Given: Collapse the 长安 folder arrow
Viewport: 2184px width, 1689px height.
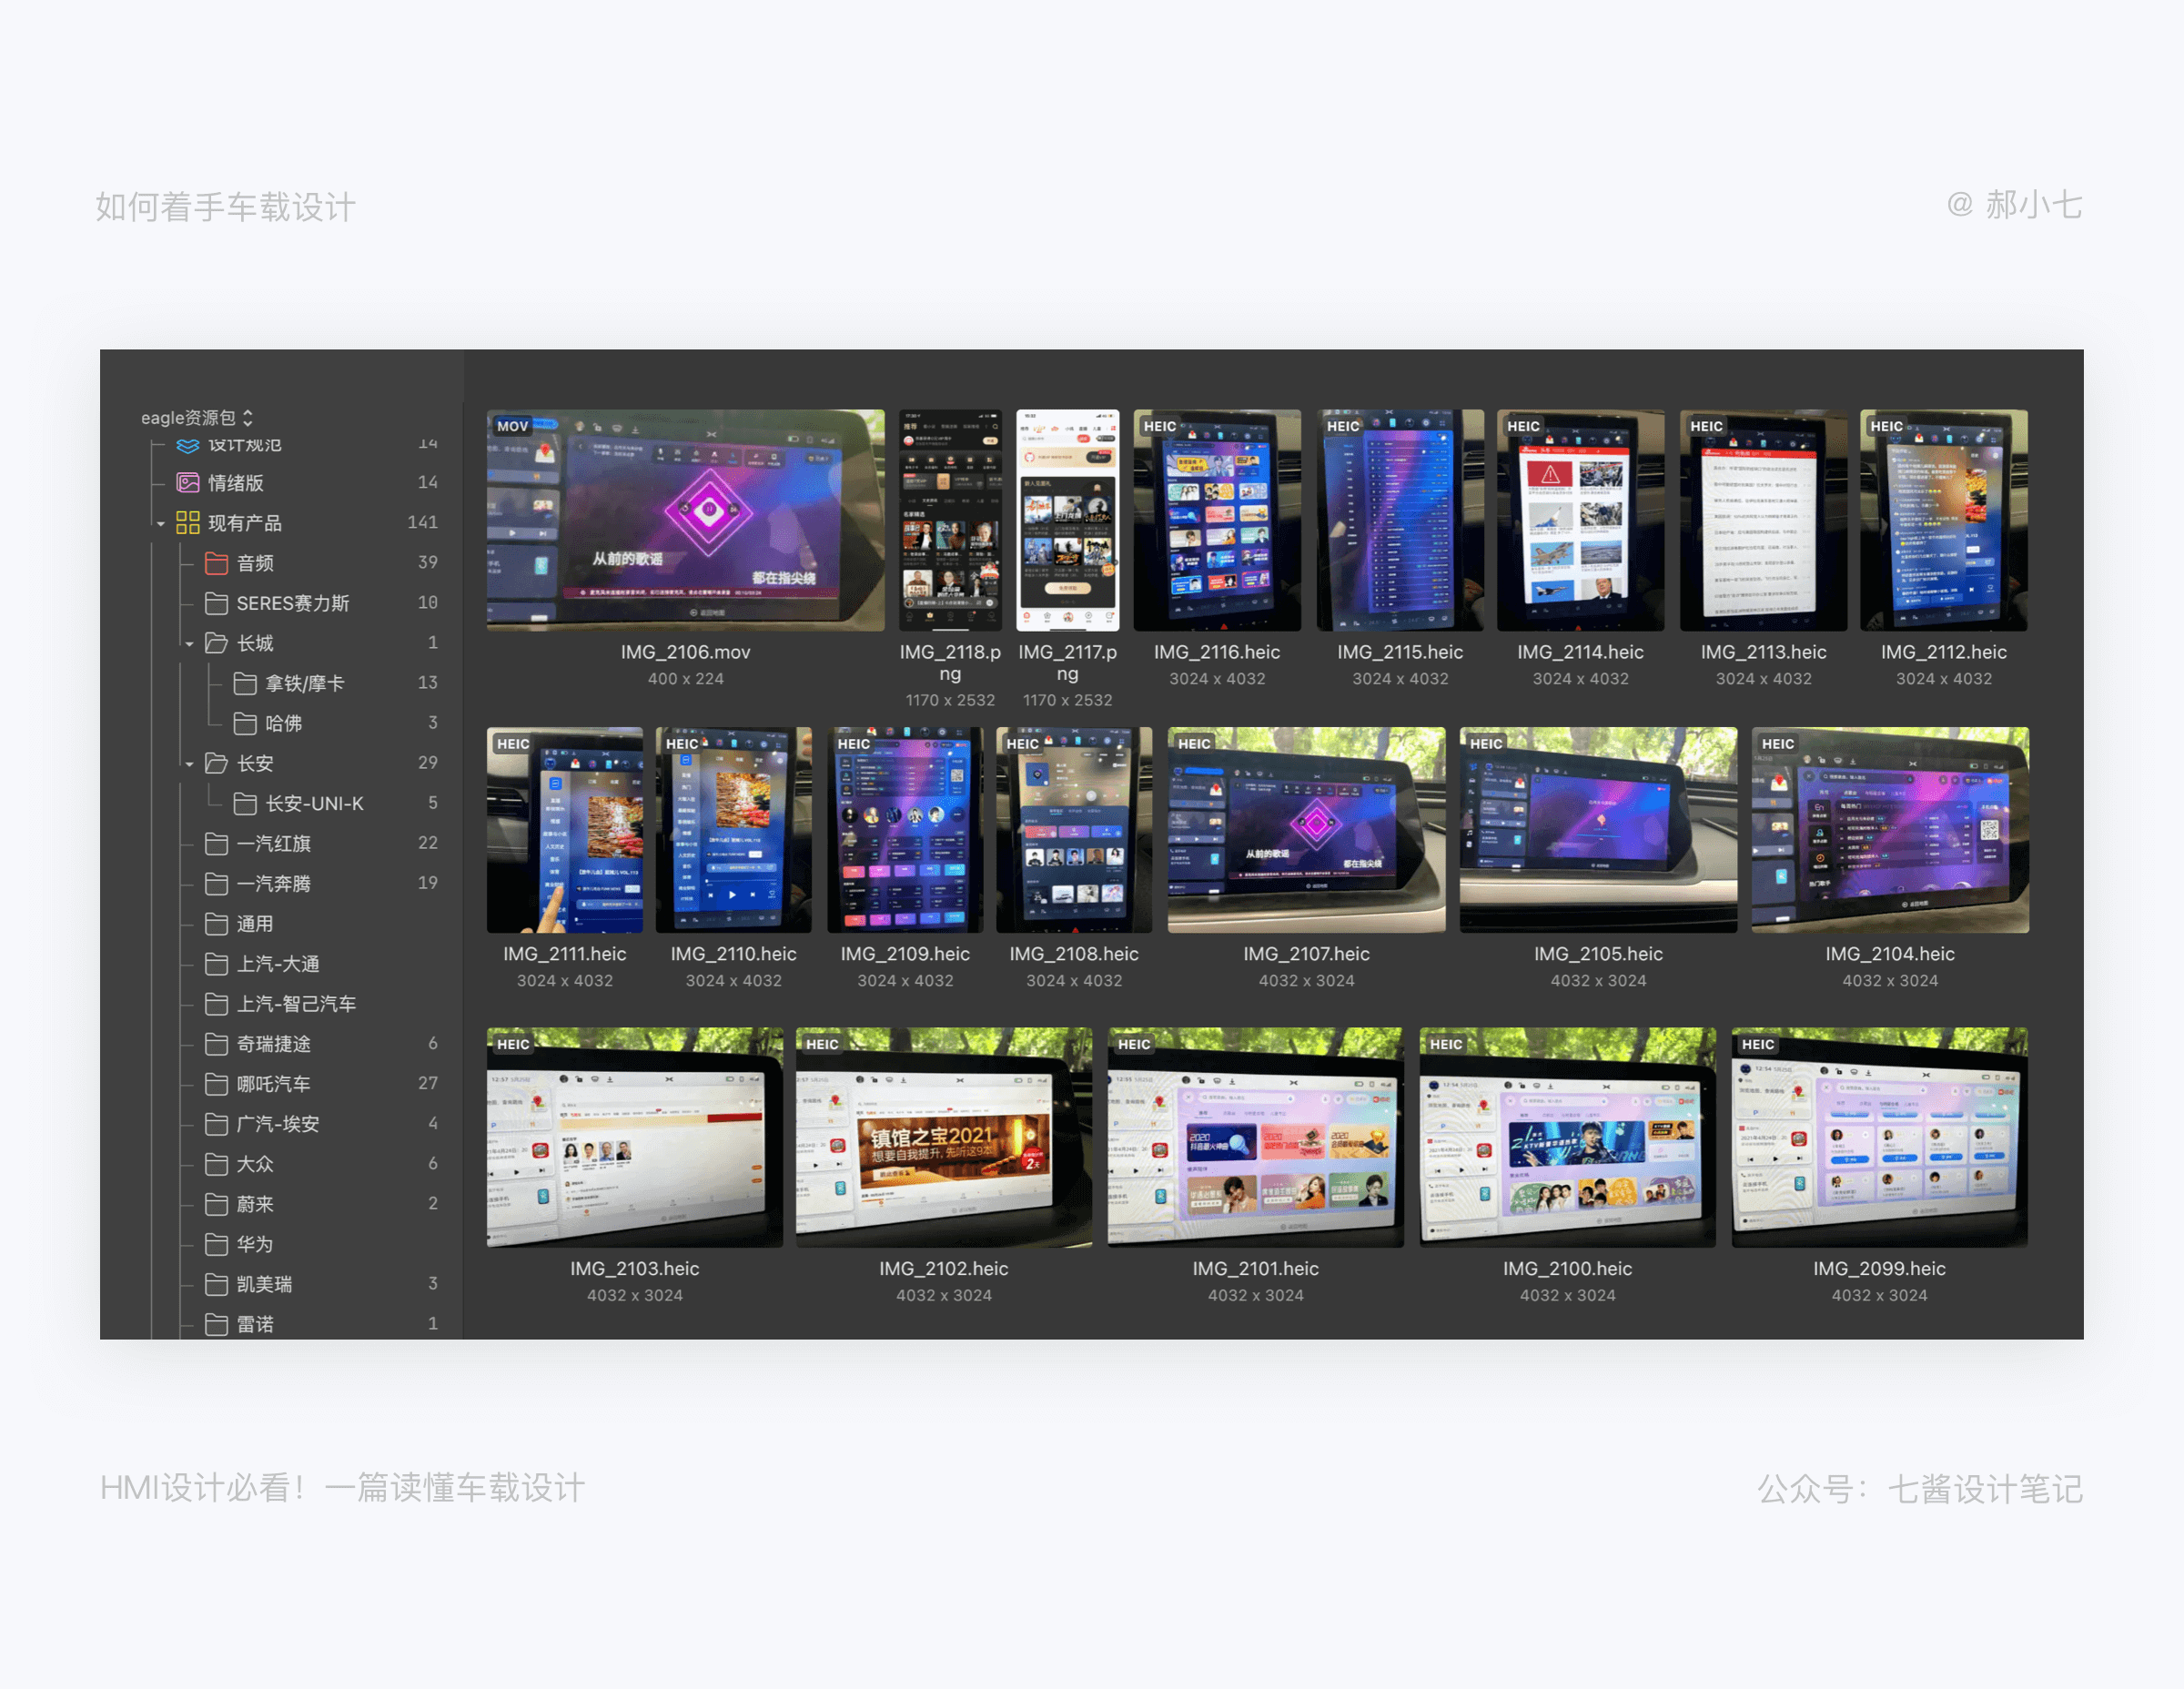Looking at the screenshot, I should click(x=189, y=764).
